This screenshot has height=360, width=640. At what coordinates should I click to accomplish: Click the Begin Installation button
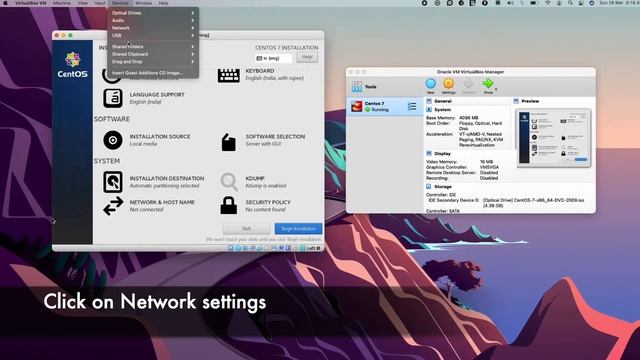[x=298, y=229]
